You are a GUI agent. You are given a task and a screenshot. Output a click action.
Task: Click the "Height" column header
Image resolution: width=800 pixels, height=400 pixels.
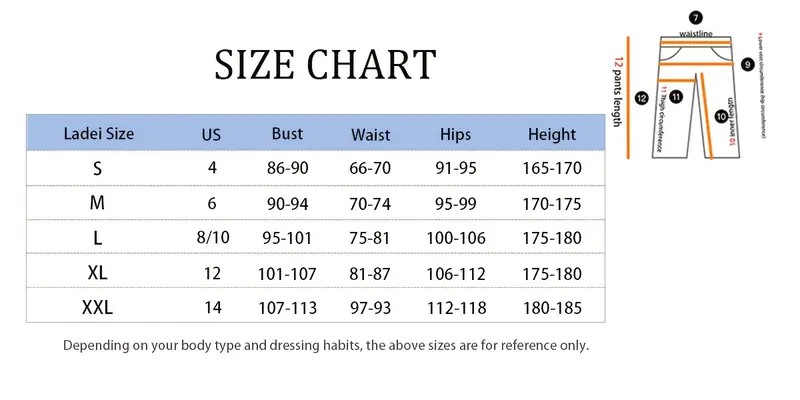[x=552, y=133]
